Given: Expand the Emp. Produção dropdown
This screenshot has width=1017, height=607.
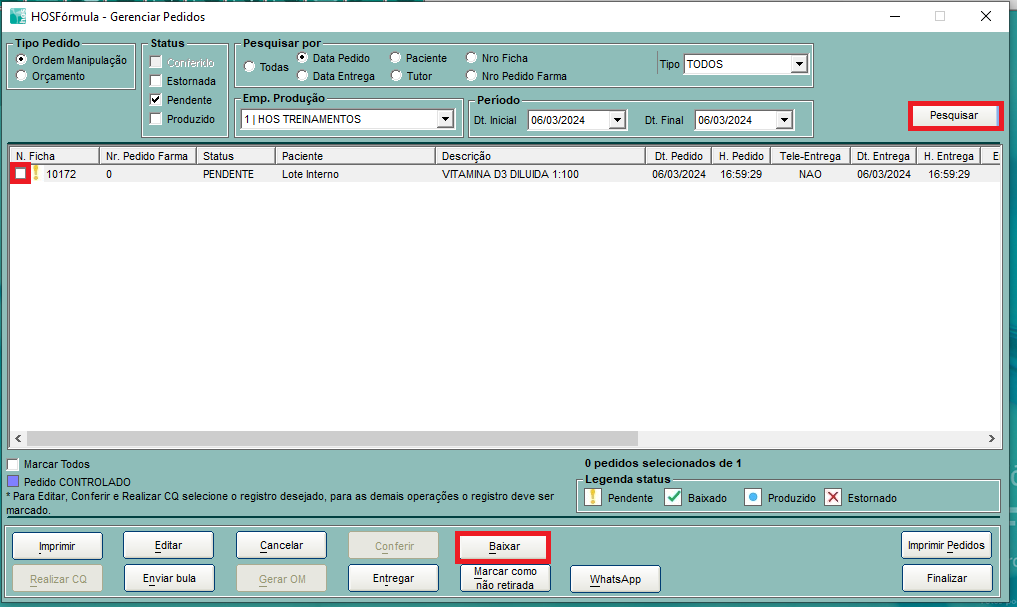Looking at the screenshot, I should point(445,119).
